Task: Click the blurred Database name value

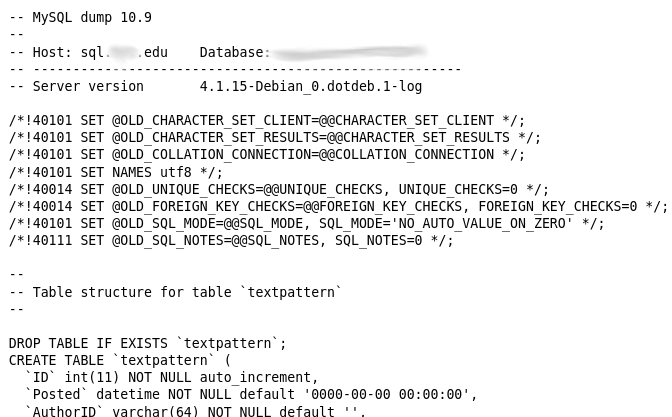Action: 349,51
